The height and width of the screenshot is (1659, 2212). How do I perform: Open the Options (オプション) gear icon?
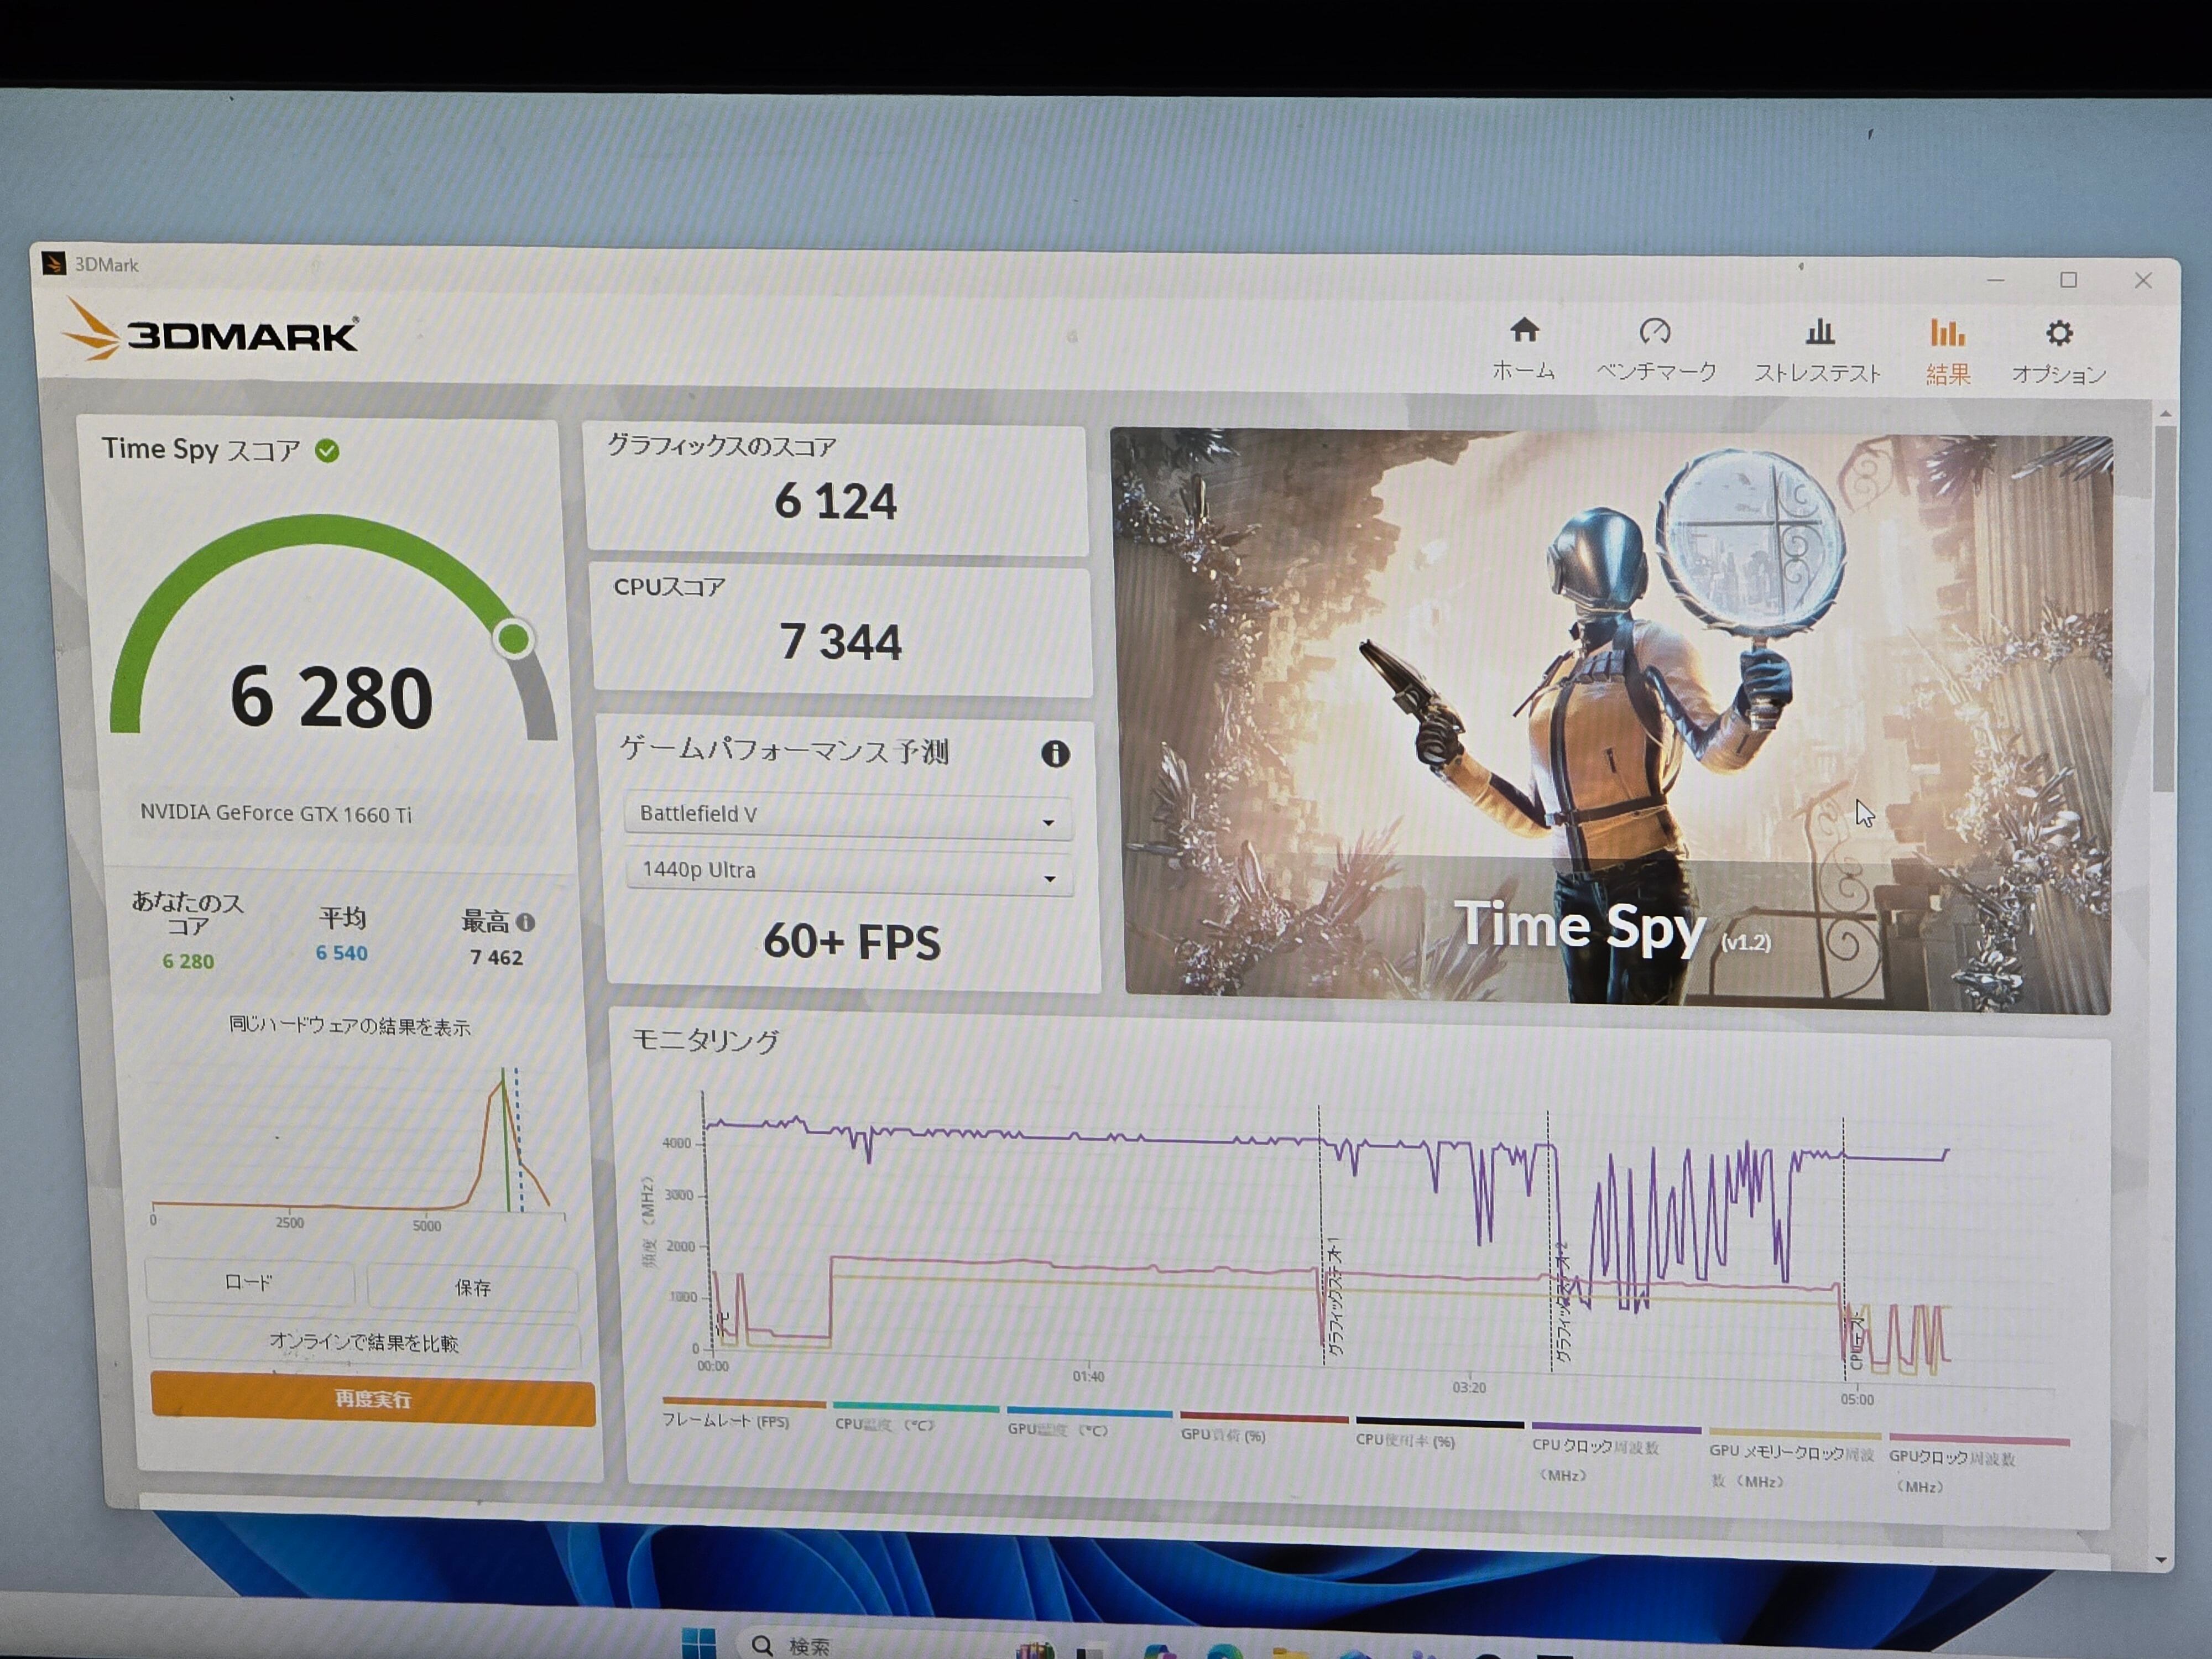click(x=2059, y=334)
